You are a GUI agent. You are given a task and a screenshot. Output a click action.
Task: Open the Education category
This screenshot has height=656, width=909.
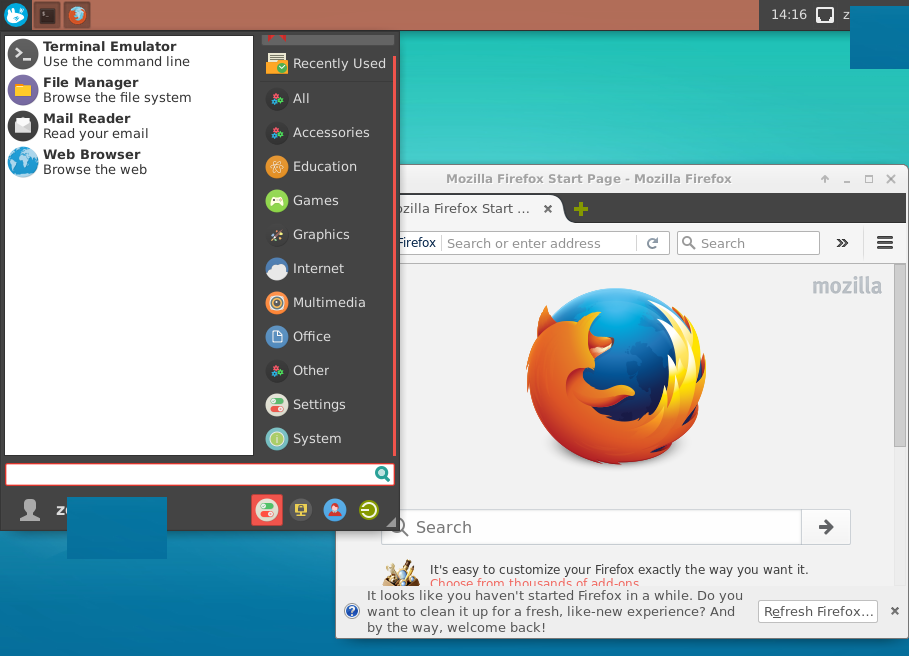(x=326, y=167)
